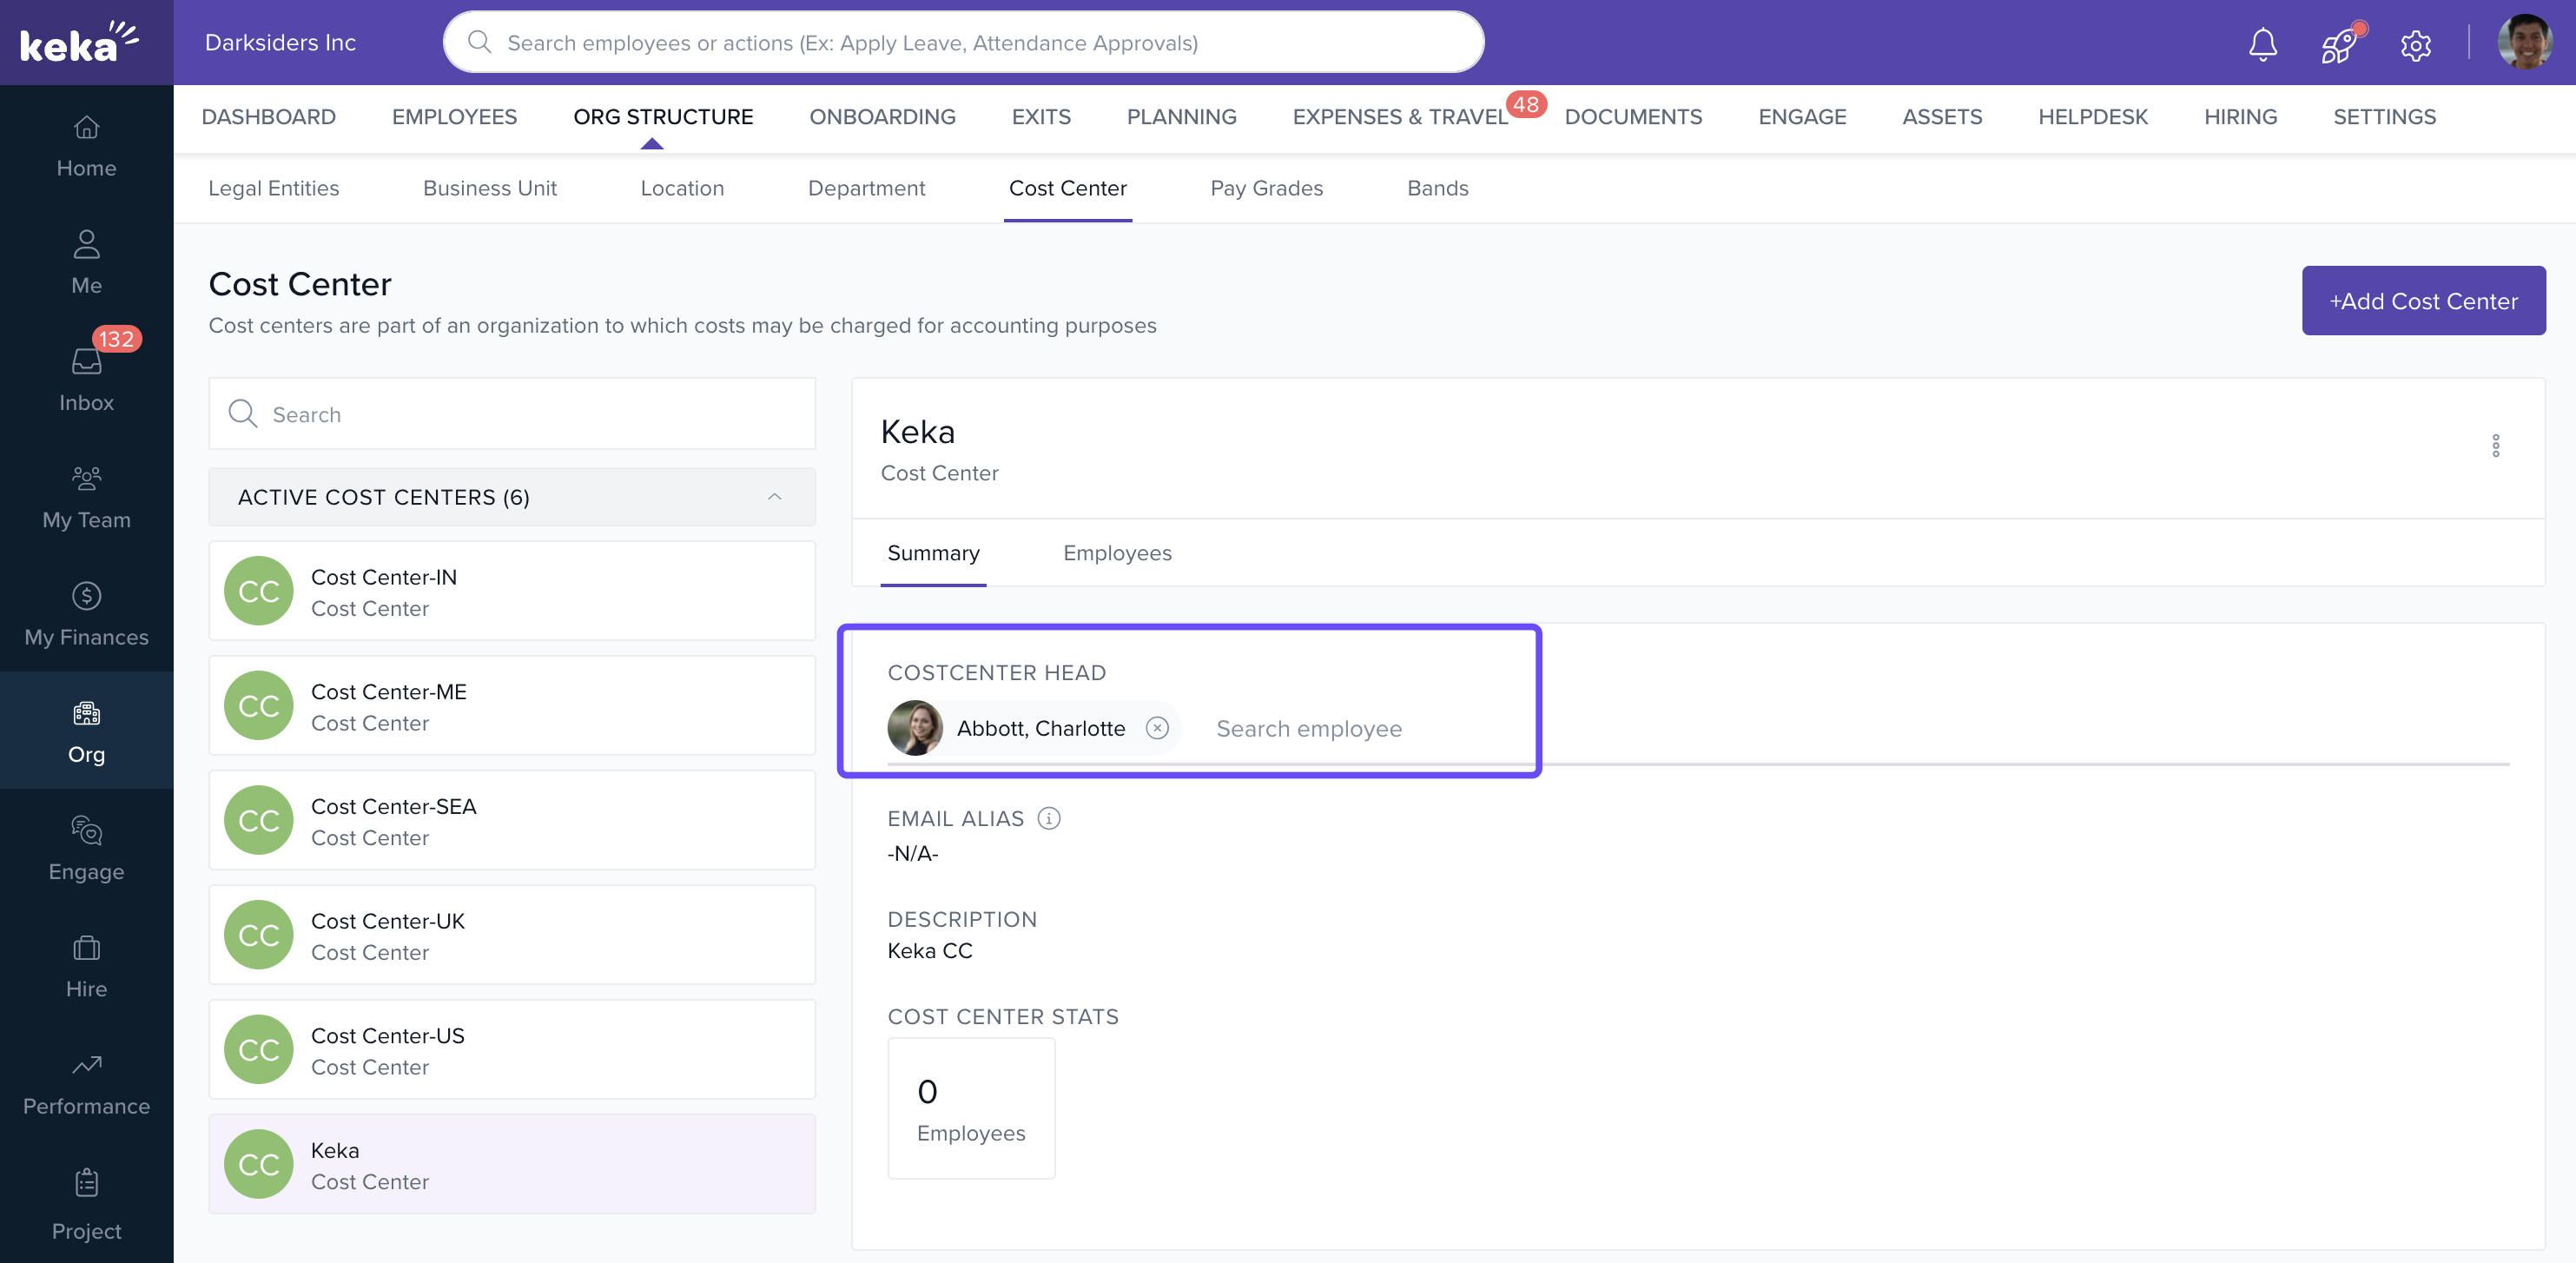Viewport: 2576px width, 1263px height.
Task: Go to My Finances in sidebar
Action: coord(86,613)
